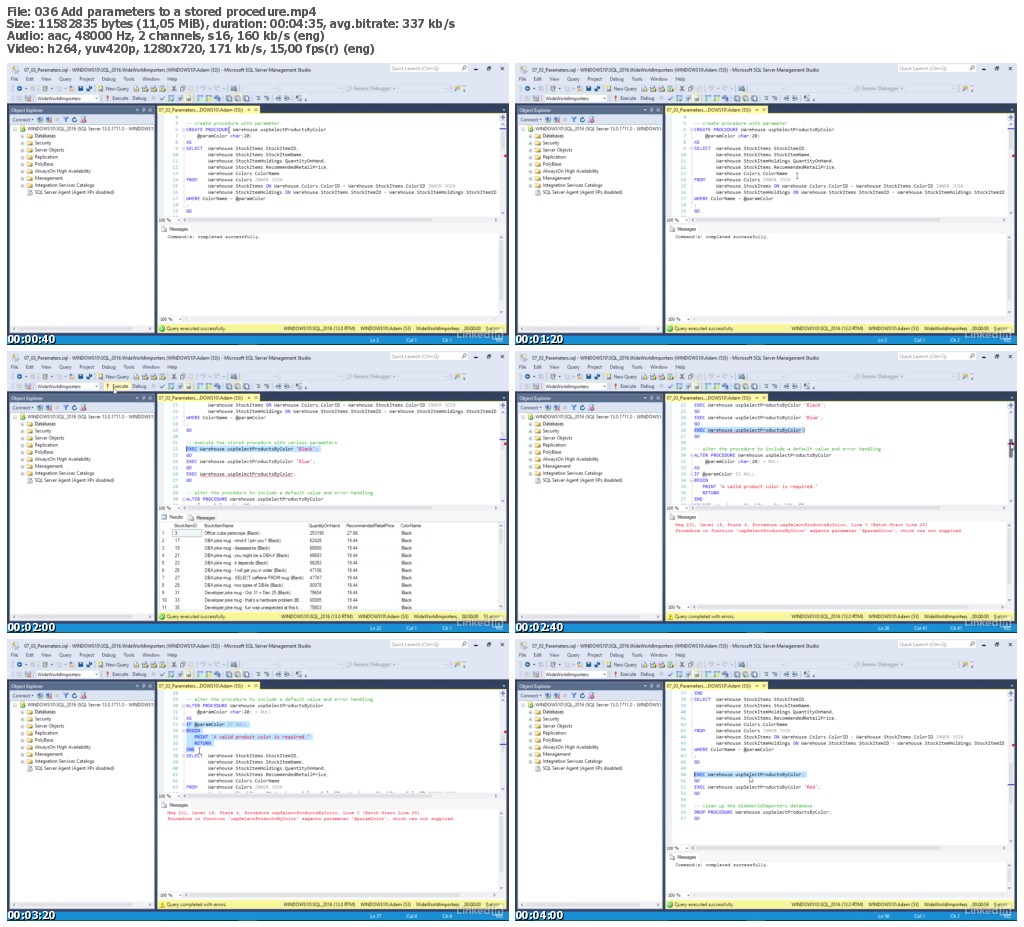Expand Management in the 00:02:00 frame
1024x927 pixels.
point(22,466)
